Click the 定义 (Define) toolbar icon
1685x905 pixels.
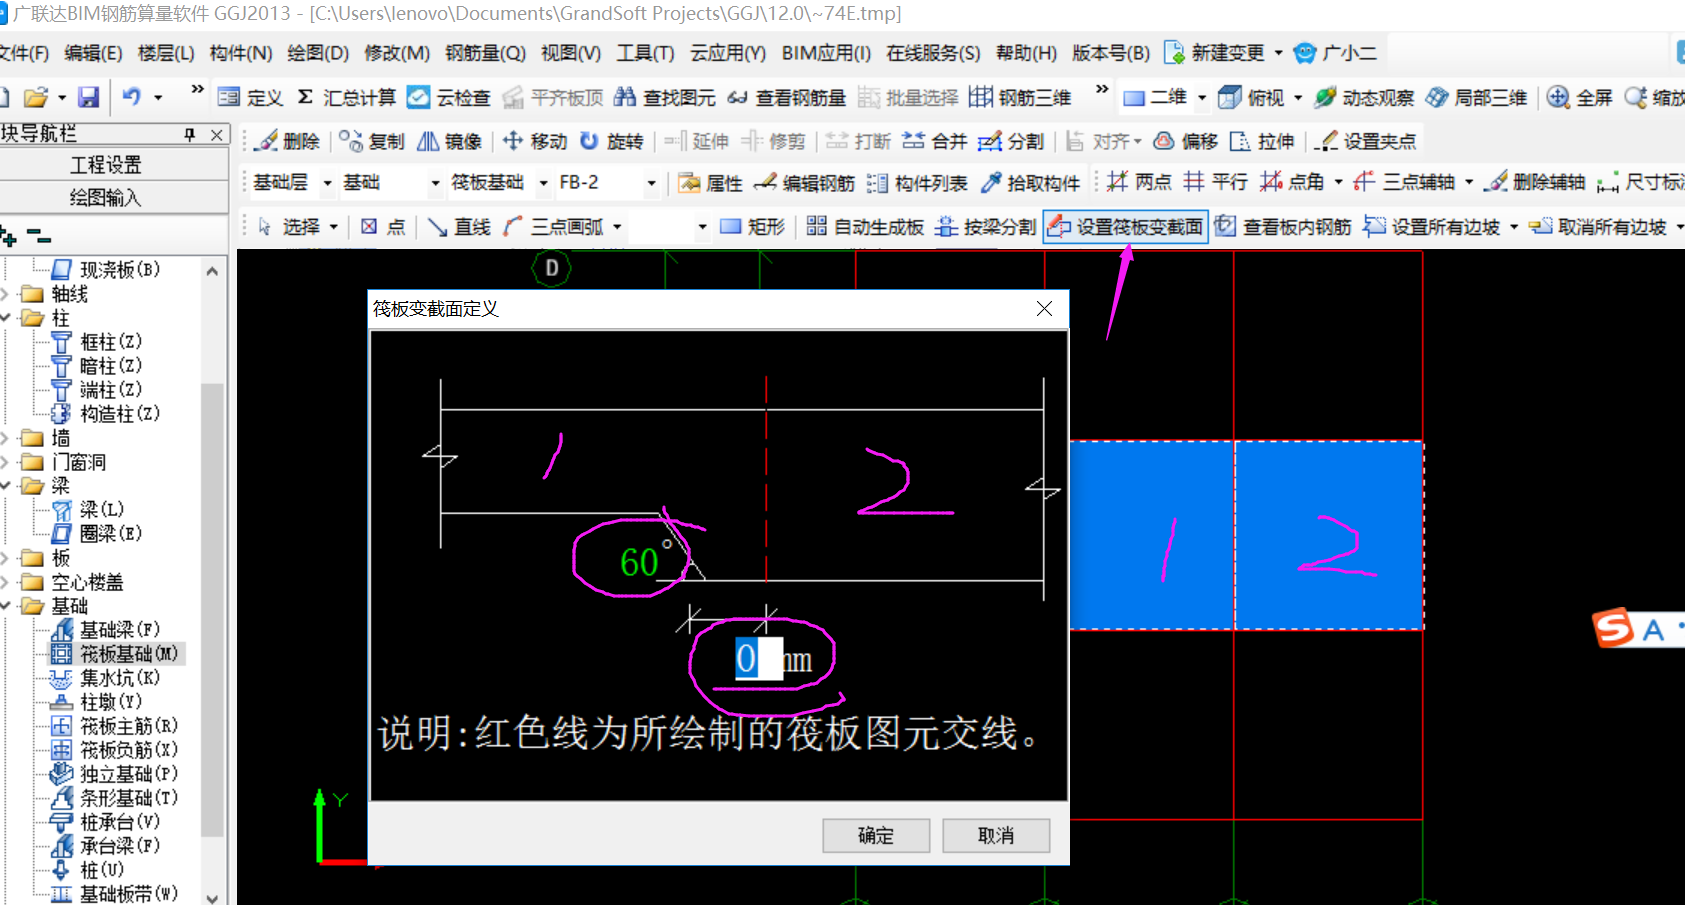[250, 97]
